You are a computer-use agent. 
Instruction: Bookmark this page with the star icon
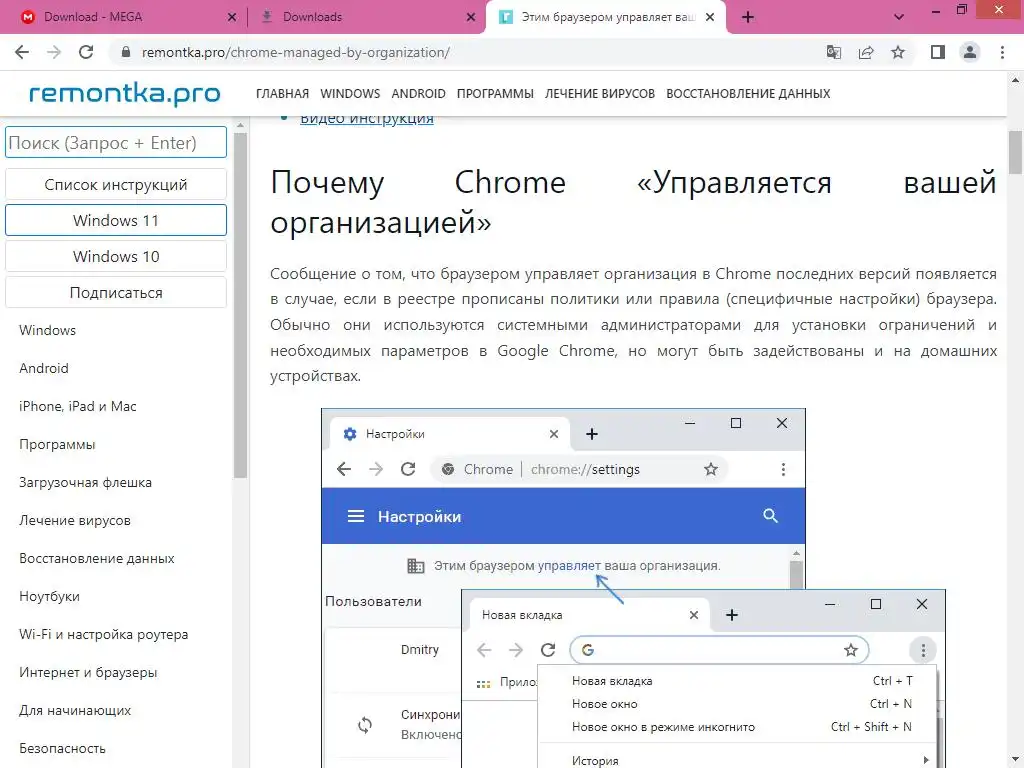898,52
